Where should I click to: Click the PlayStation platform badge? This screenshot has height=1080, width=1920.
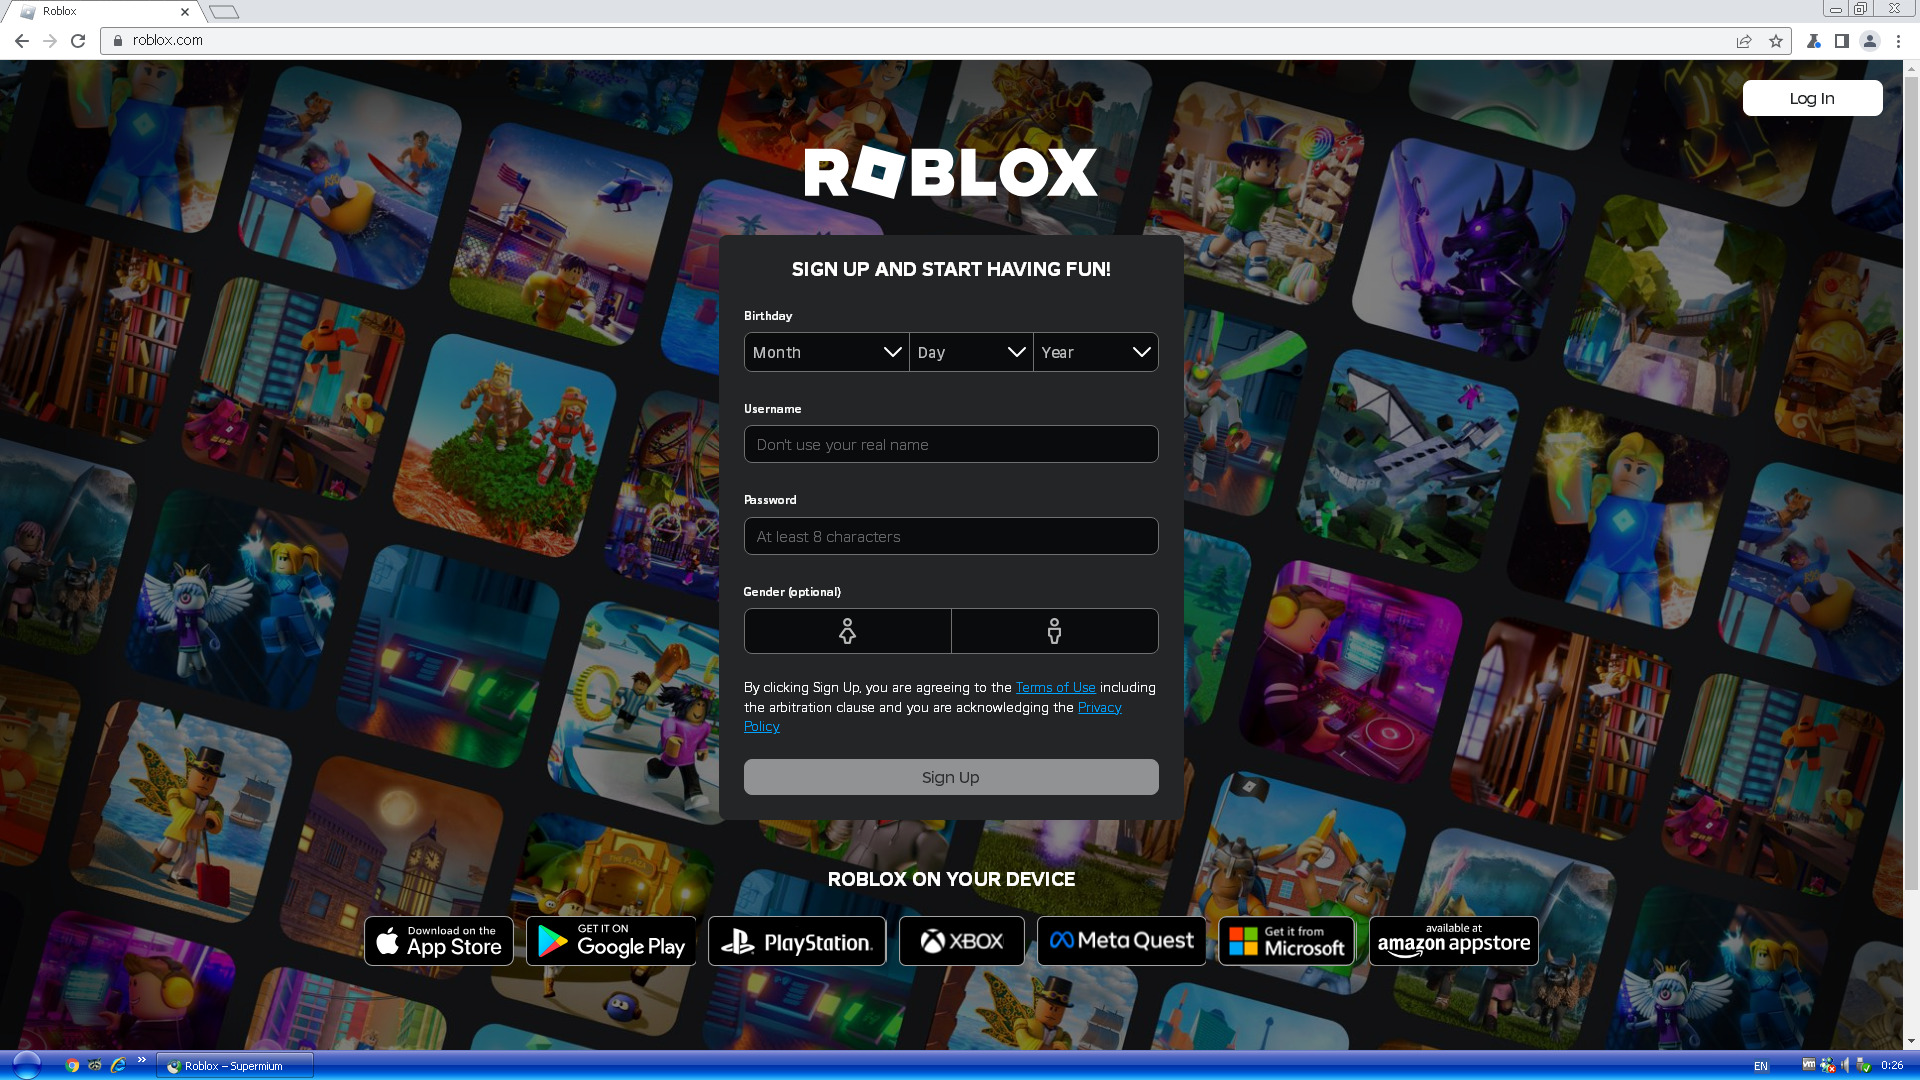pyautogui.click(x=797, y=941)
